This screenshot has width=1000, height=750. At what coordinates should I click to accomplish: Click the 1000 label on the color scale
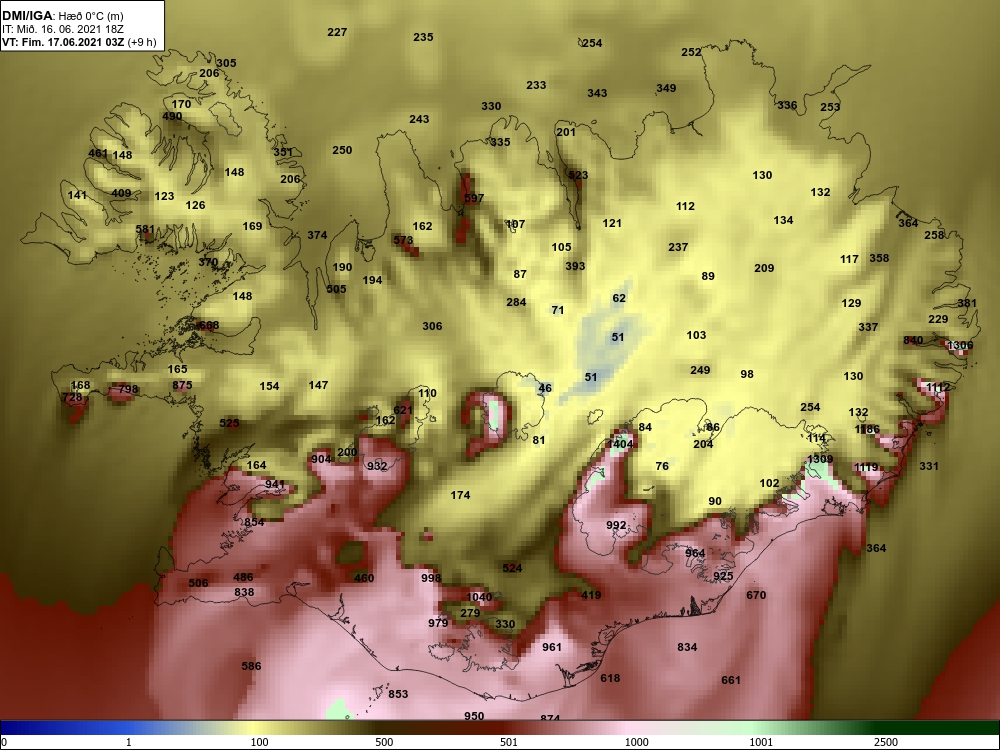coord(636,742)
